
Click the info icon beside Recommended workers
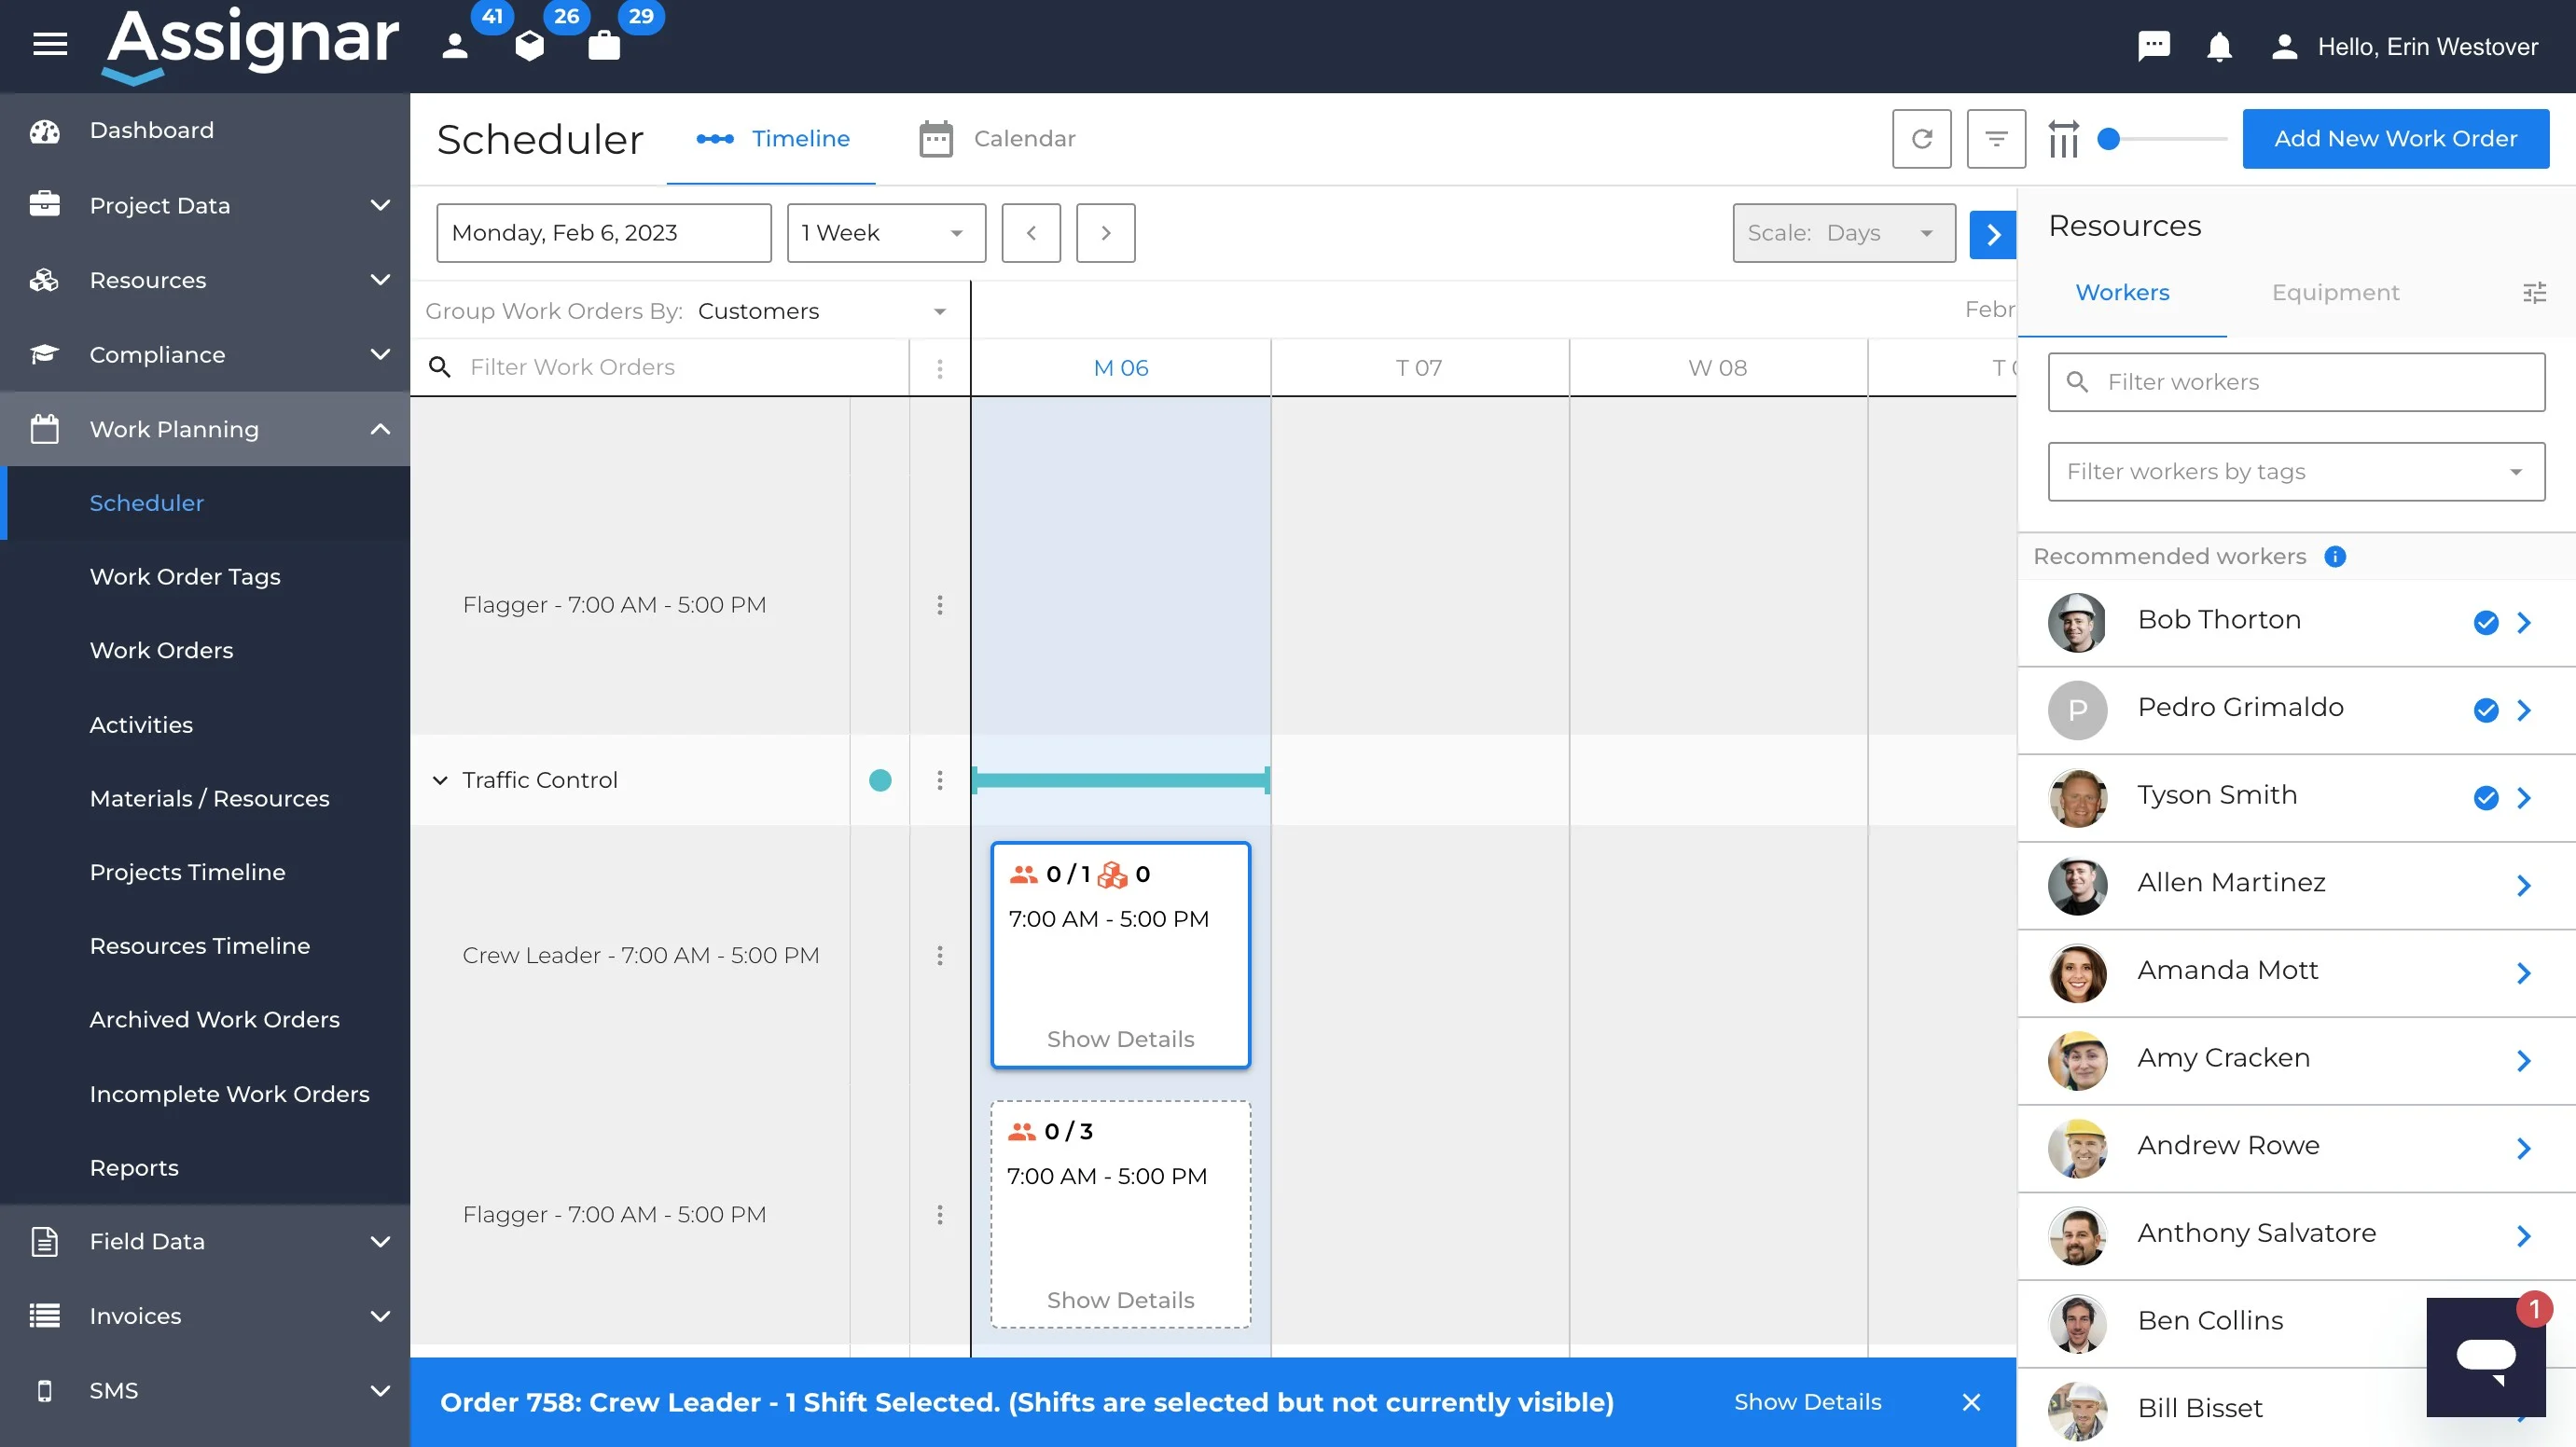click(x=2335, y=556)
